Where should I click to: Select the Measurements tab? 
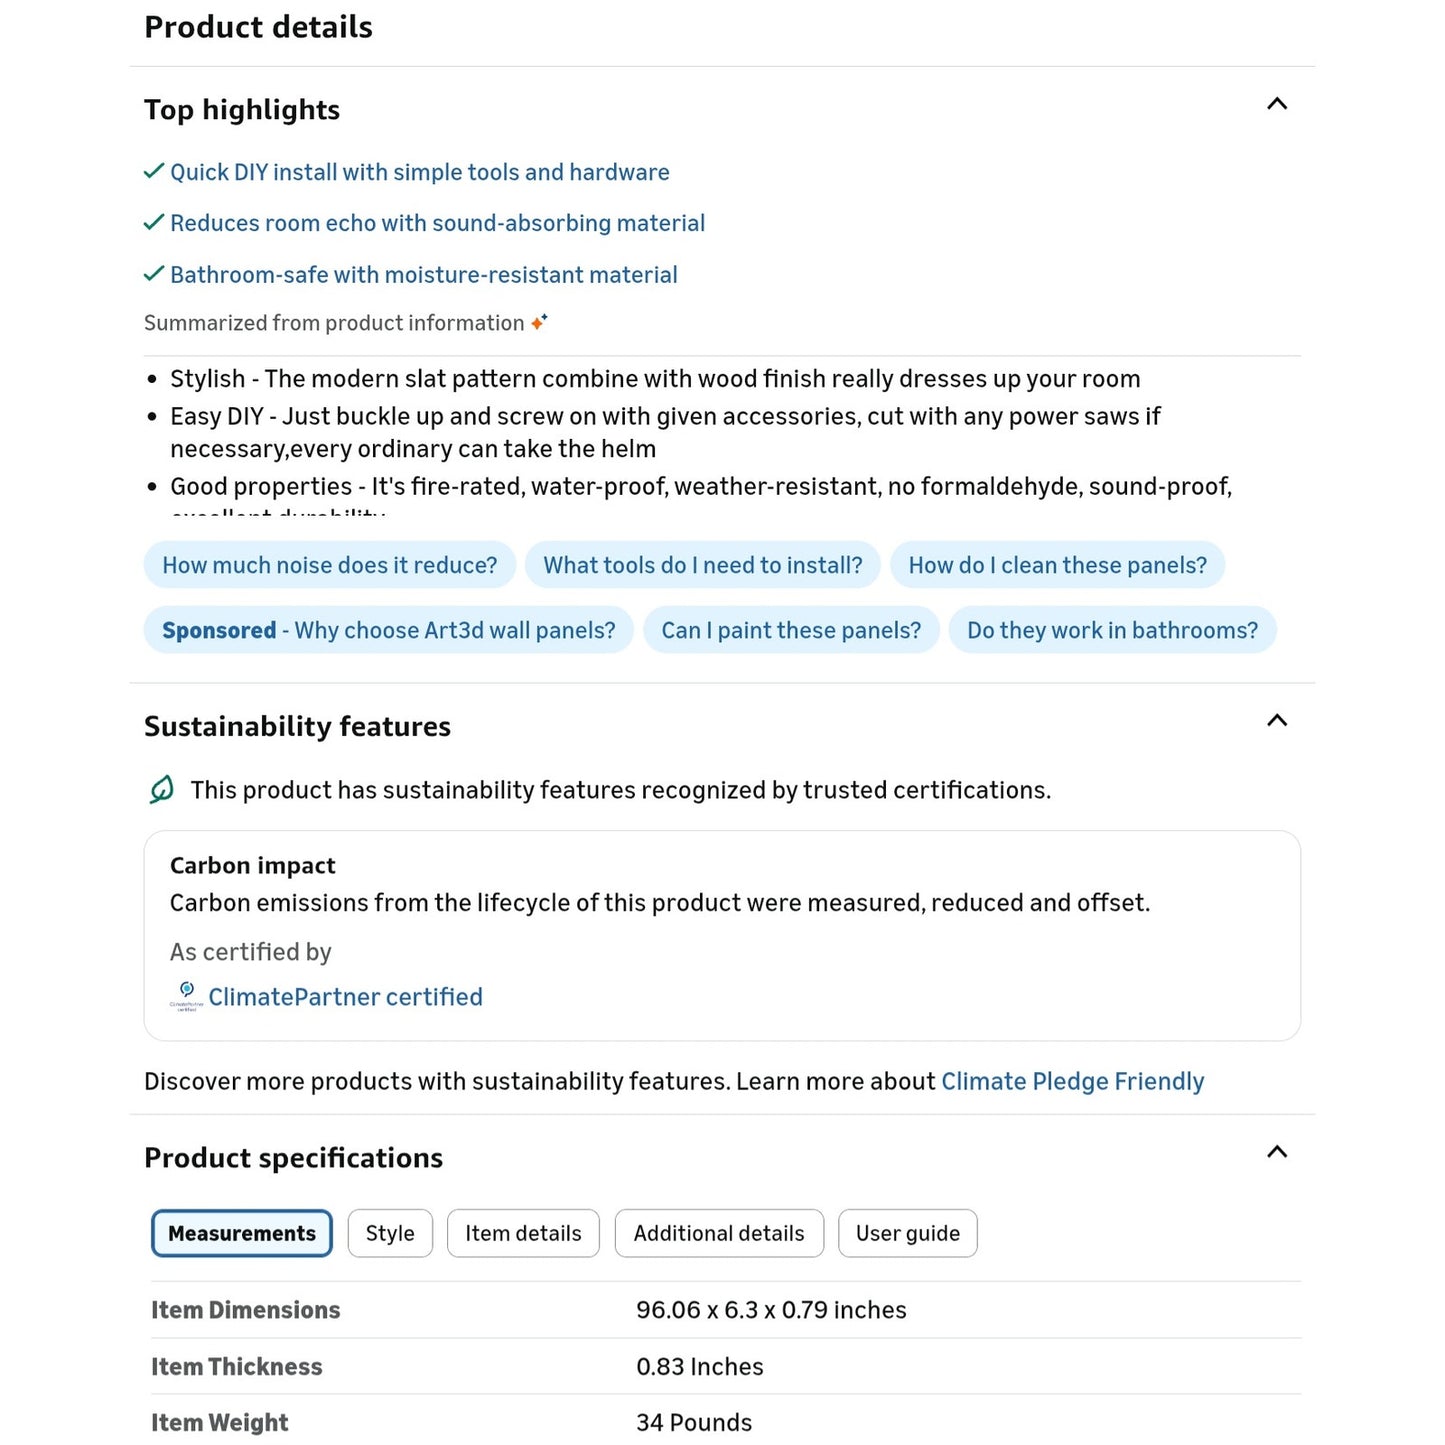242,1233
